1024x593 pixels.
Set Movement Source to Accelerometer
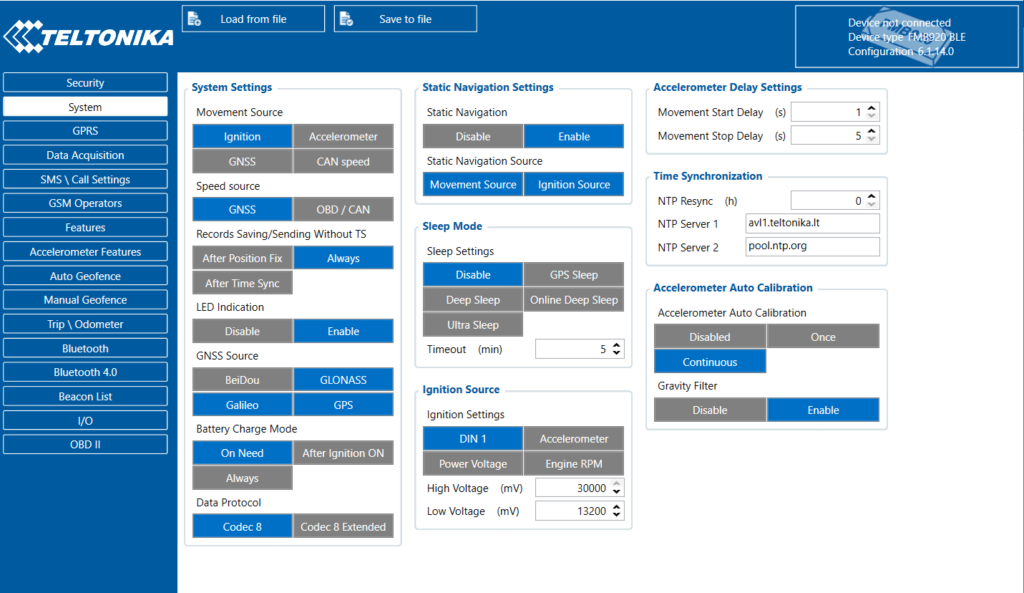coord(344,136)
